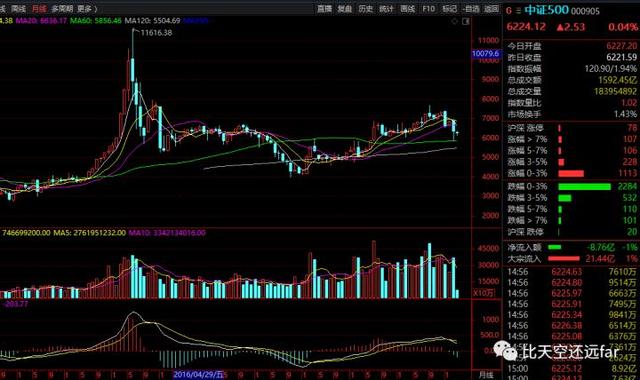Open the 月线 period selector at bottom right
640x380 pixels.
pos(485,375)
